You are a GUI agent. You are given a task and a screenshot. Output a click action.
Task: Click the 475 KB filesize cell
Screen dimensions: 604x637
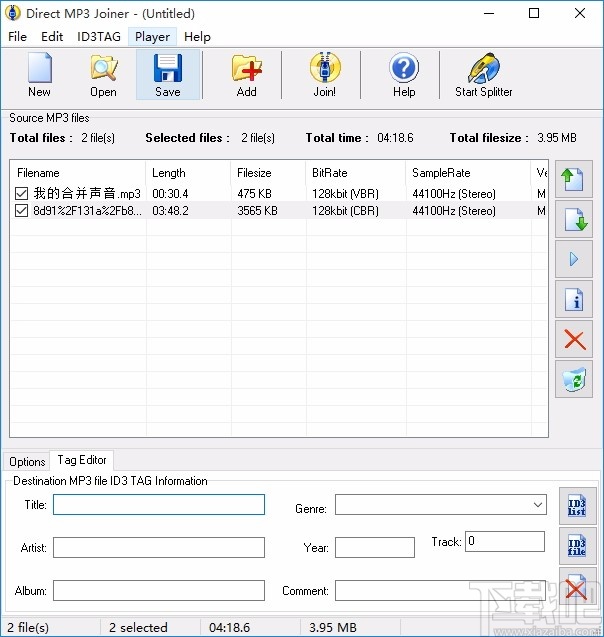click(254, 194)
